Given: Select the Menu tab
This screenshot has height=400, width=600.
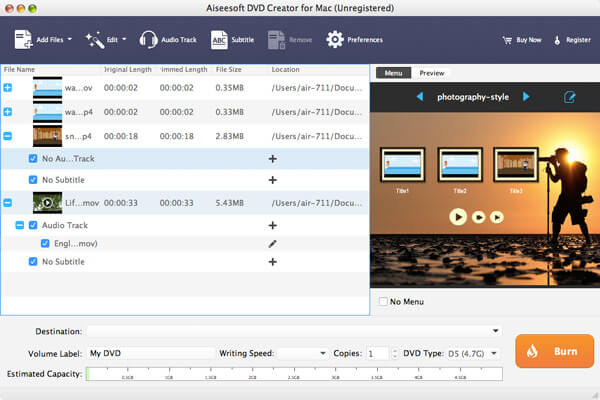Looking at the screenshot, I should (393, 73).
